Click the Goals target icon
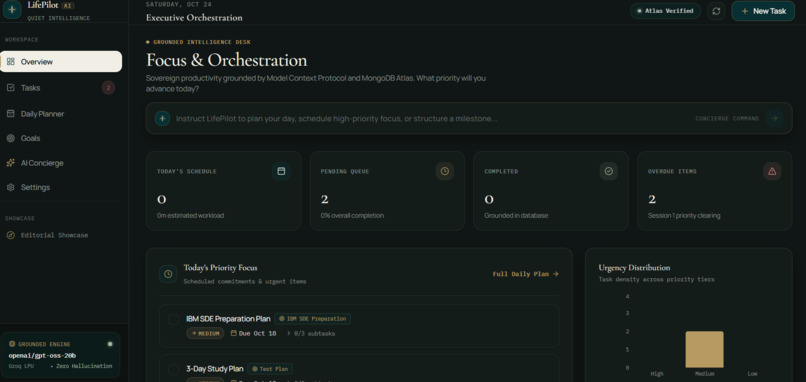 click(11, 138)
